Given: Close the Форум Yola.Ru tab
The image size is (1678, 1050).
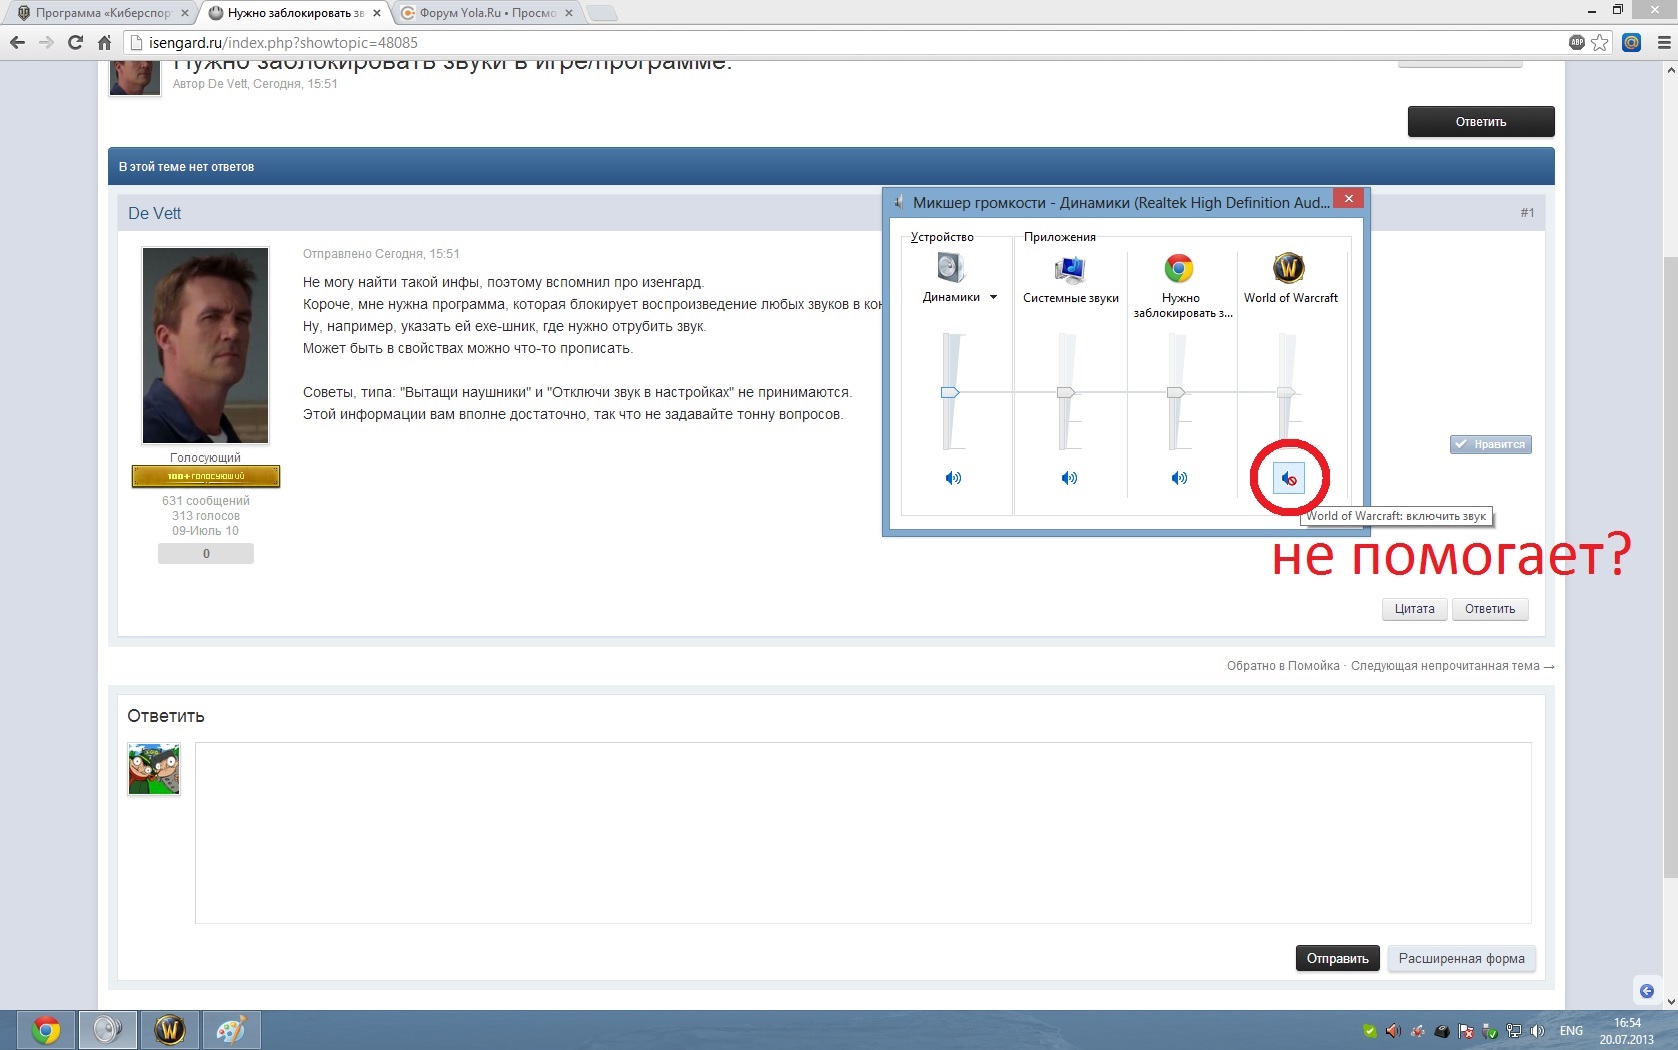Looking at the screenshot, I should point(568,13).
